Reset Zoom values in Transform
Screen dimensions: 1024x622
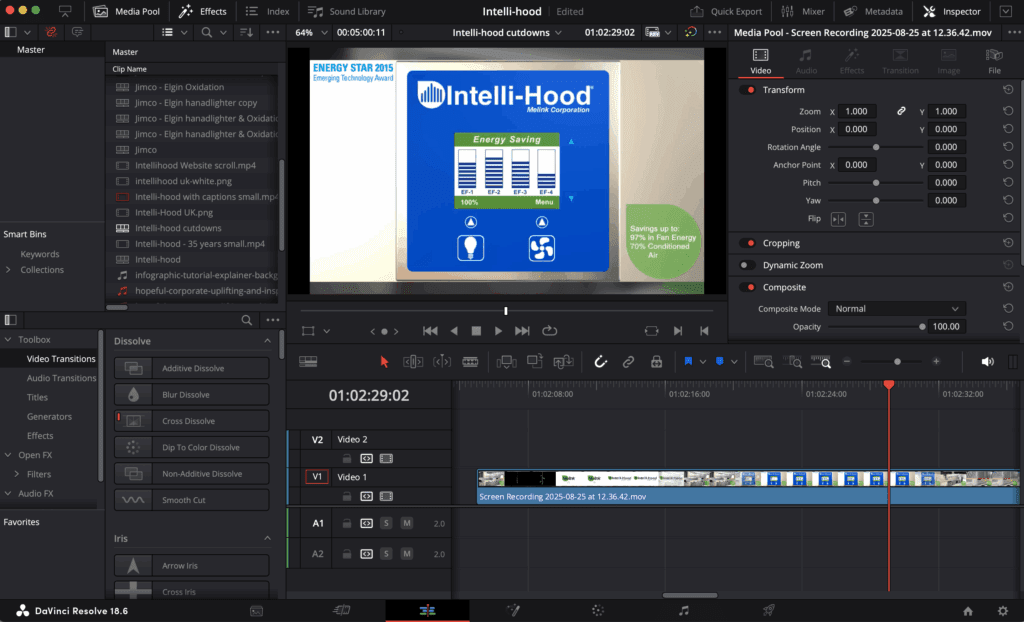coord(1008,112)
